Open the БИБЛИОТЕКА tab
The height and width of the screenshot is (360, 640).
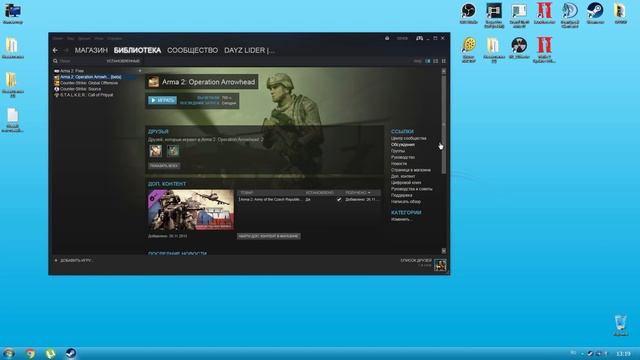point(137,50)
